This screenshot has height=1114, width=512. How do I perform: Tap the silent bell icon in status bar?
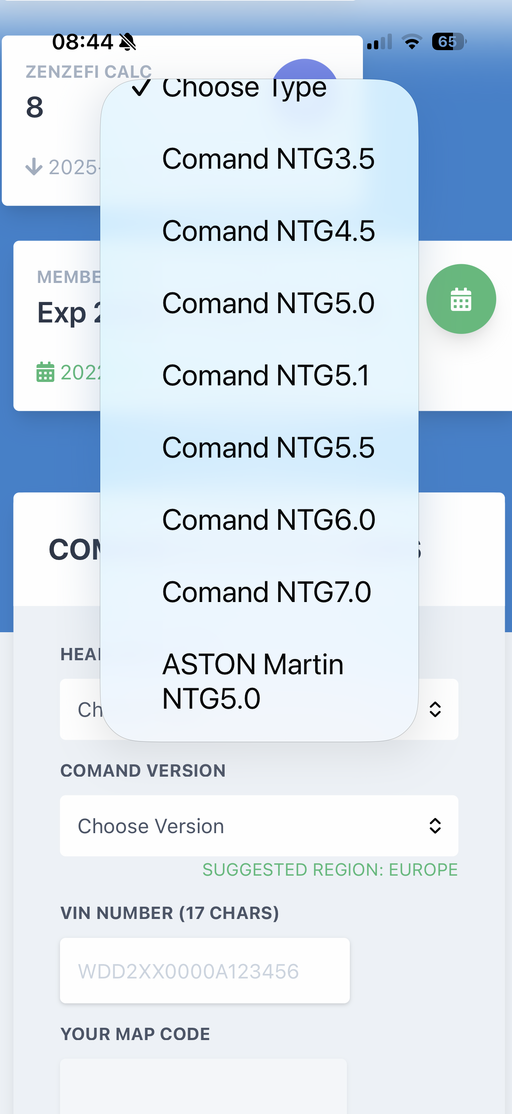[x=128, y=42]
